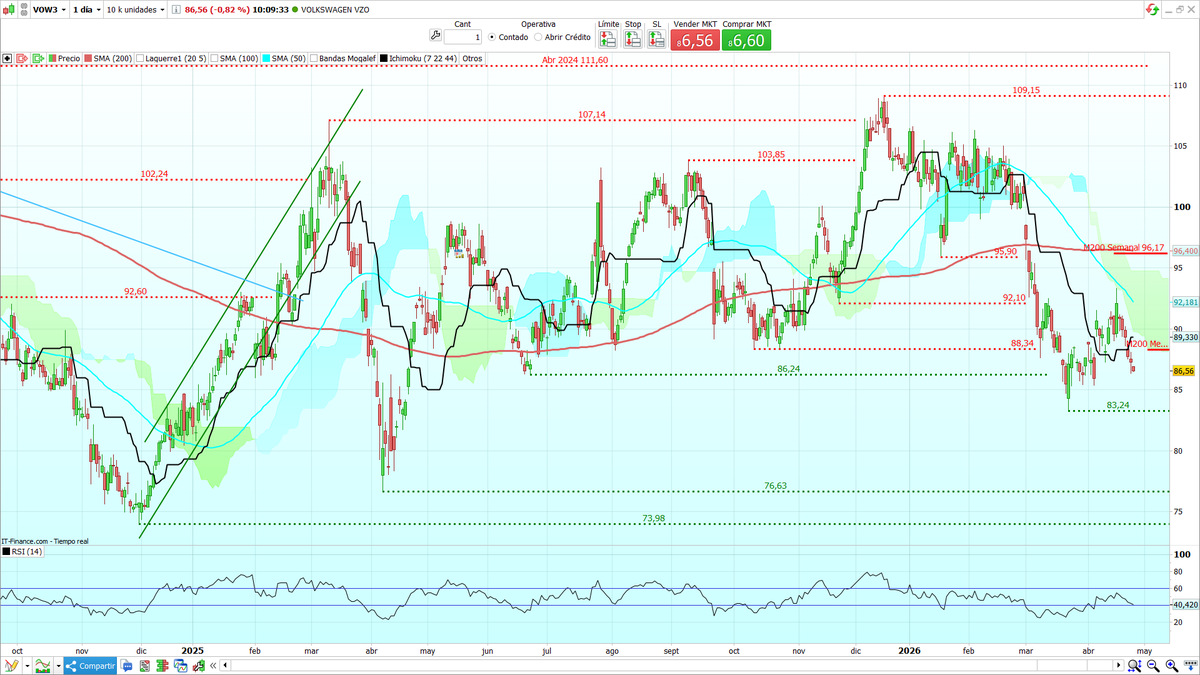
Task: Click the 92,181 SMA value axis label
Action: click(x=1185, y=301)
